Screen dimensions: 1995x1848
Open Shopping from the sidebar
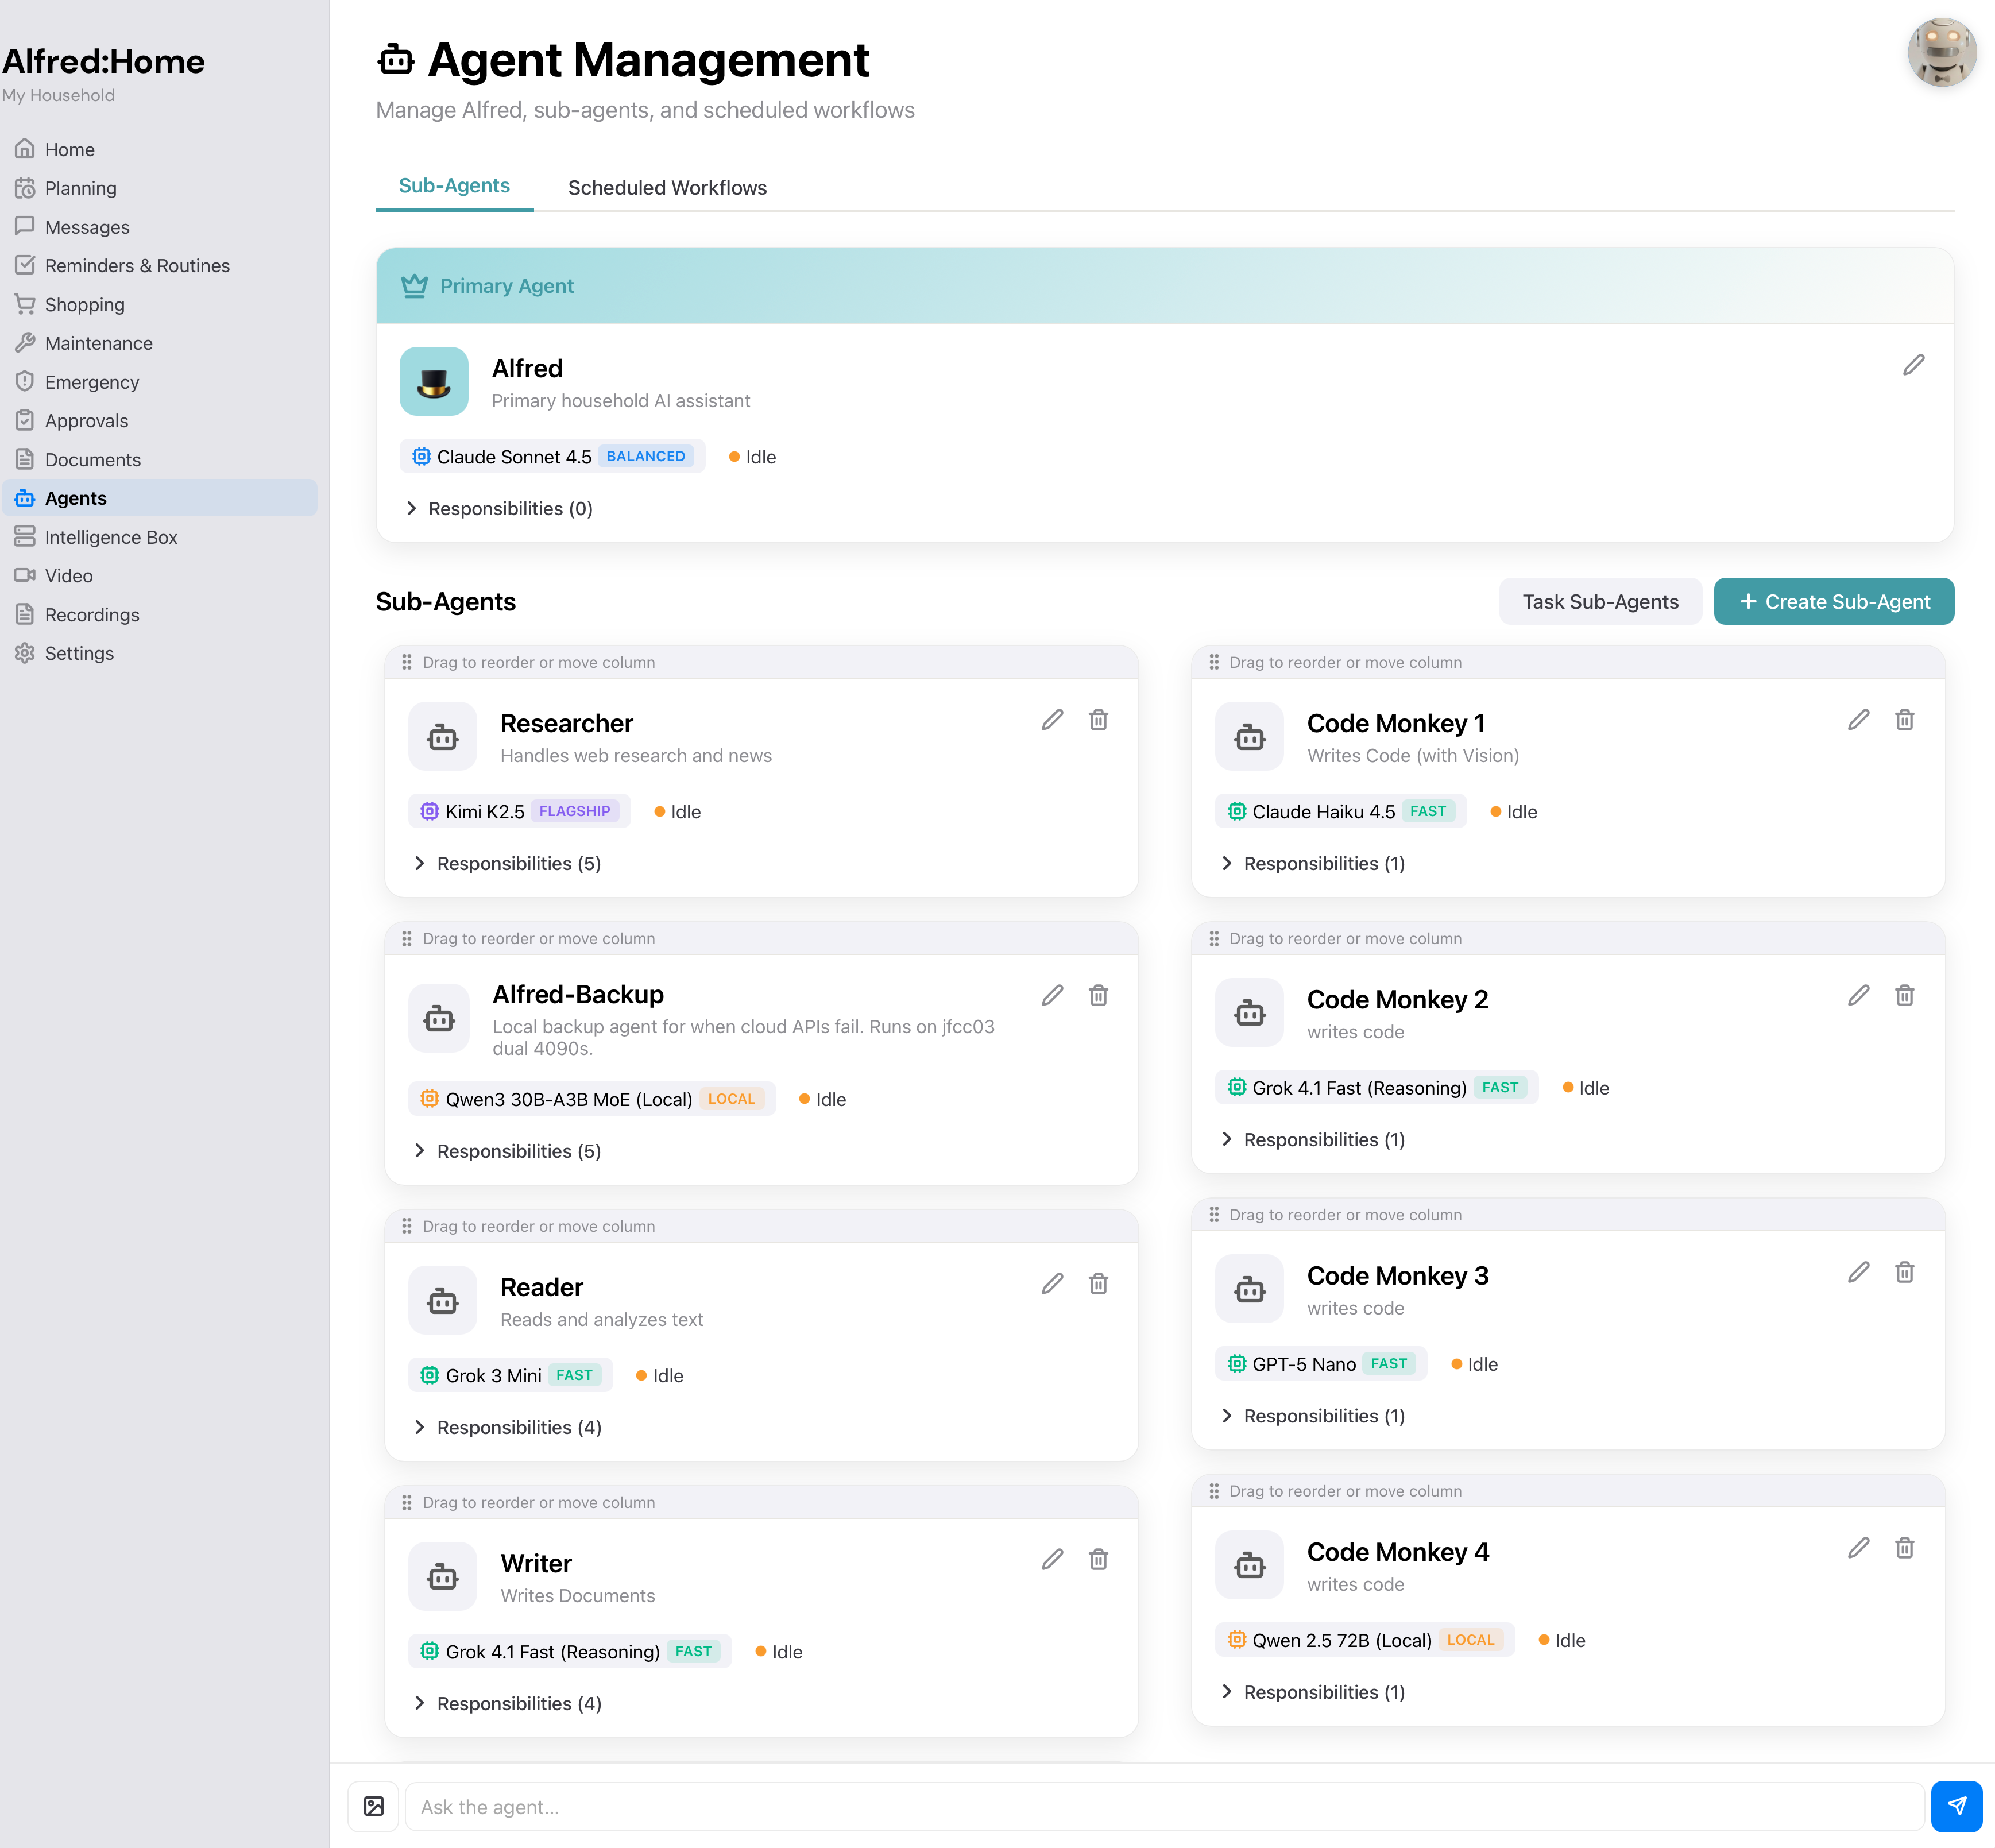[x=84, y=305]
